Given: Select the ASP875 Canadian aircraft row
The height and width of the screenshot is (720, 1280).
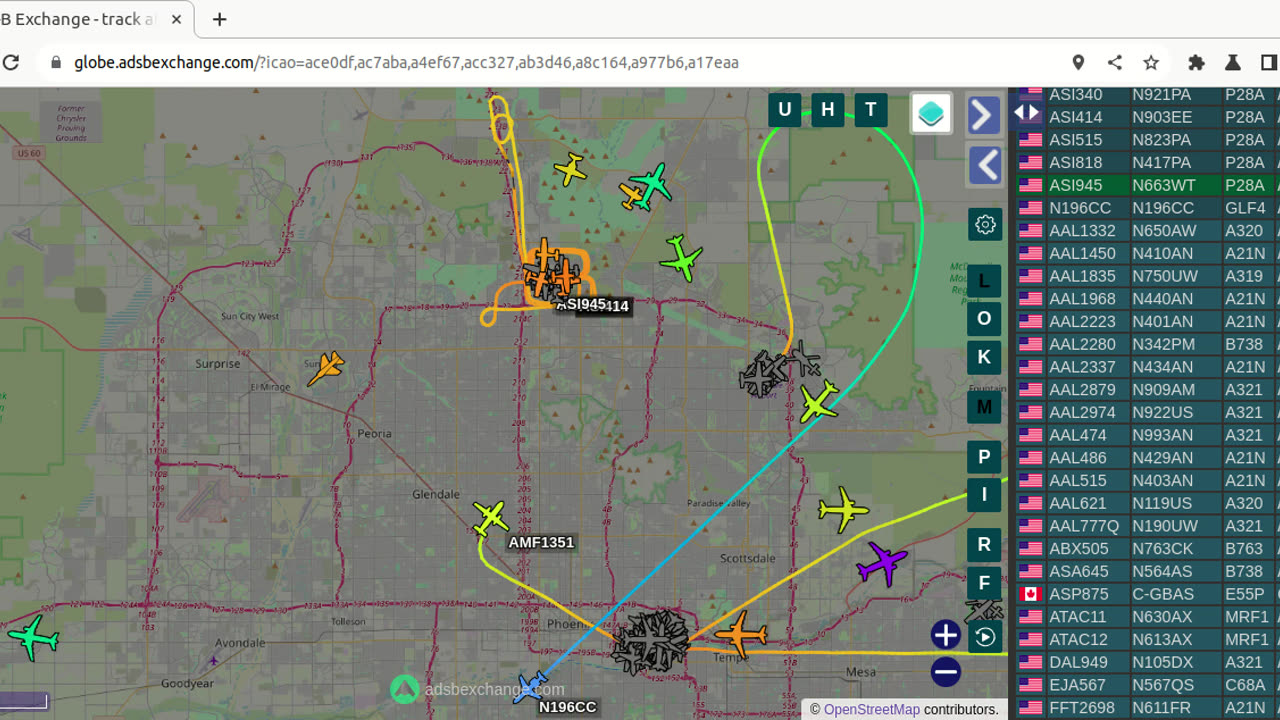Looking at the screenshot, I should click(1147, 594).
